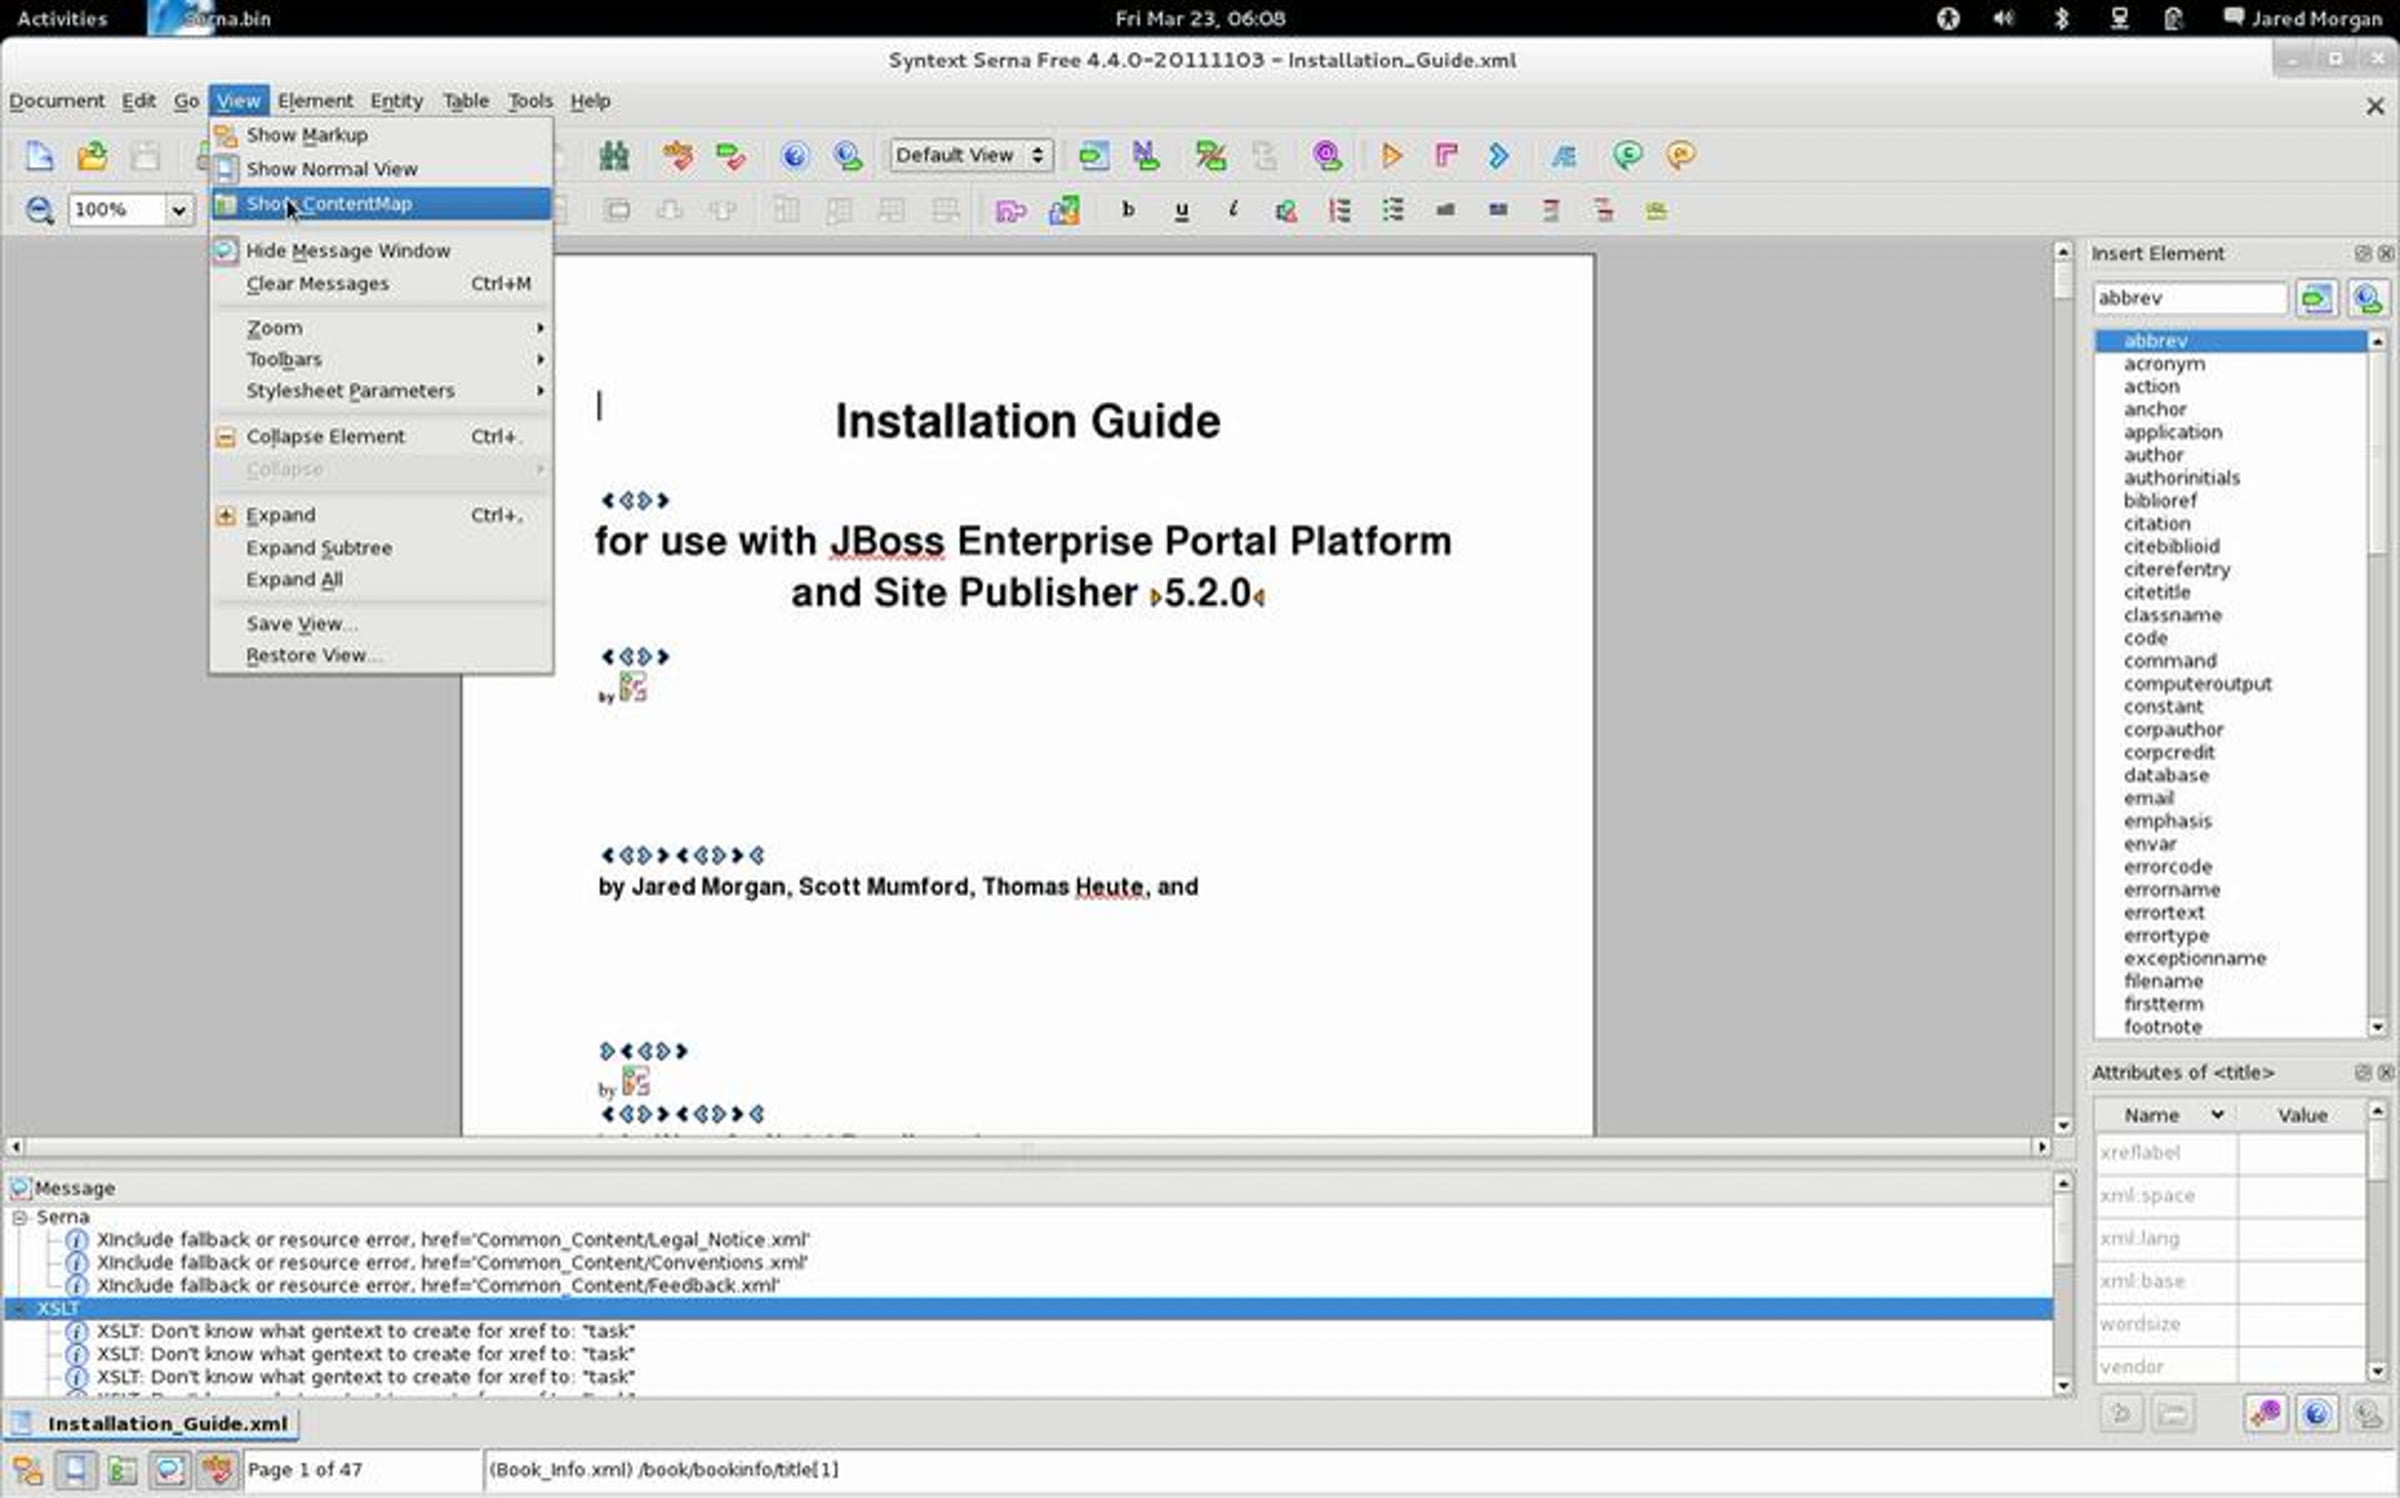Click the binoculars Find icon in toolbar

click(x=613, y=156)
